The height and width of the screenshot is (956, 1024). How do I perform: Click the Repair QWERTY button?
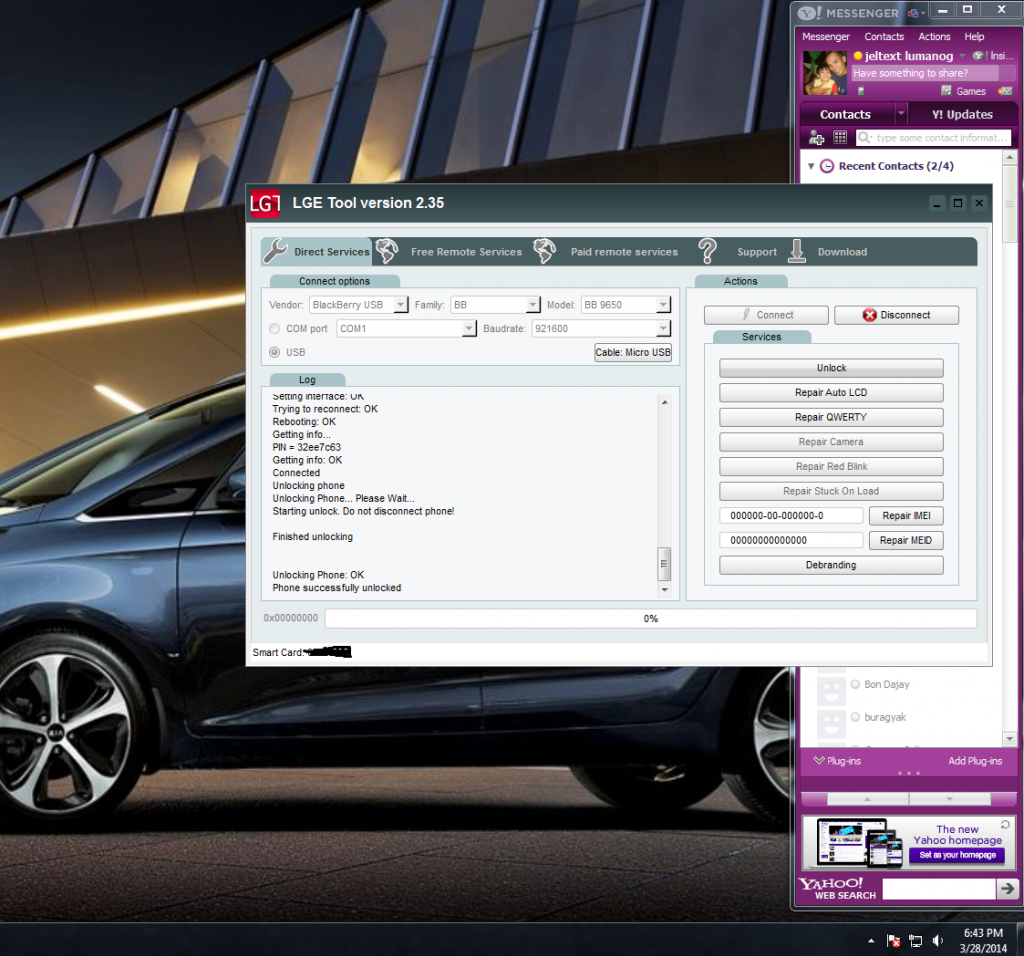click(x=831, y=417)
